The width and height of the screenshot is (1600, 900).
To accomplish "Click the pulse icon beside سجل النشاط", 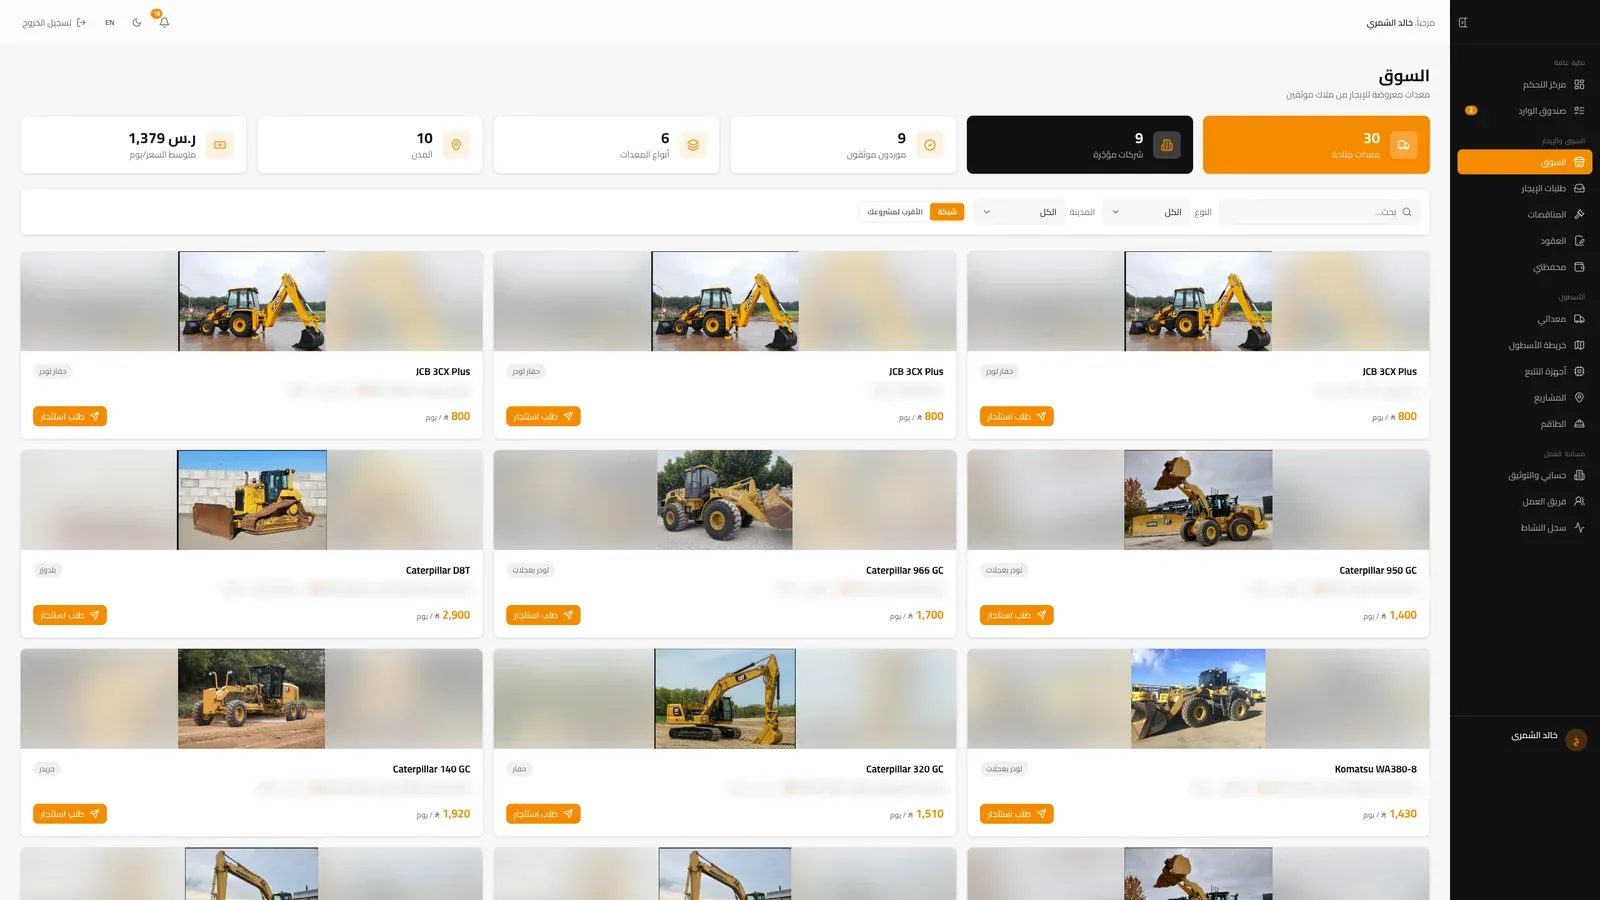I will click(1579, 527).
